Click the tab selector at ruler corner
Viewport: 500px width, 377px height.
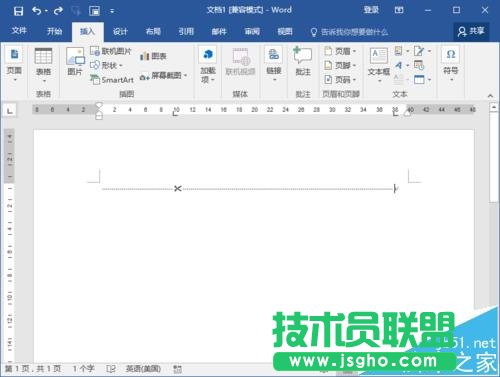coord(10,110)
